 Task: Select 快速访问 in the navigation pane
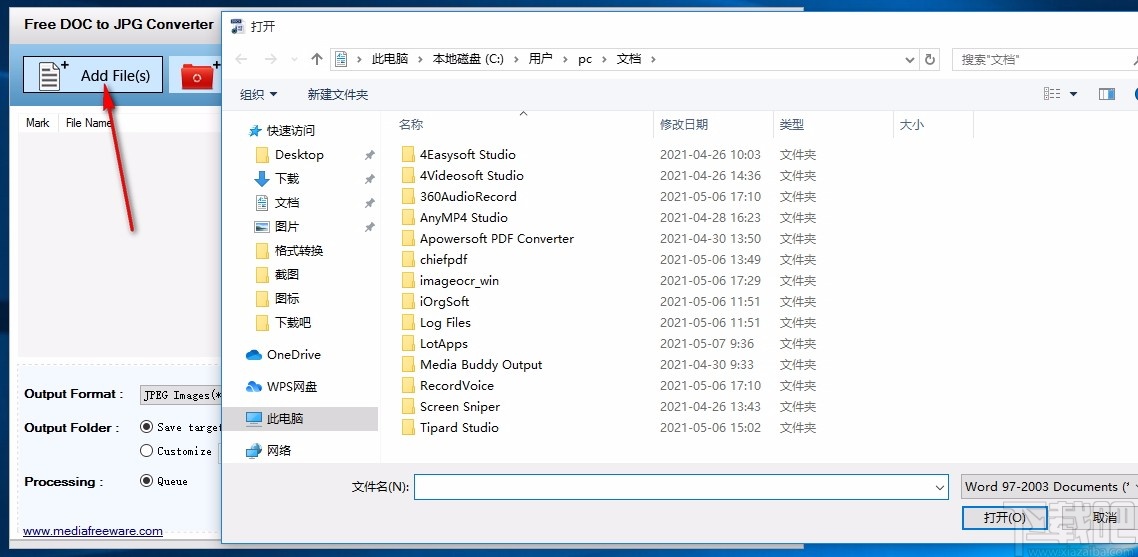coord(291,131)
